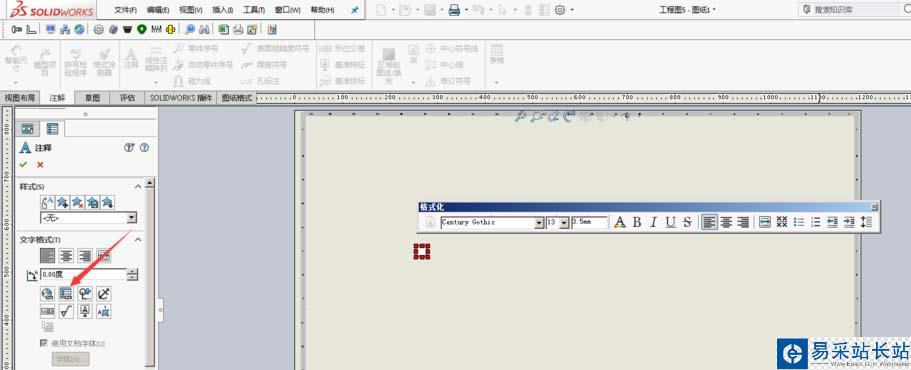The image size is (911, 370).
Task: Click the 0.00度 angle input field
Action: 83,275
